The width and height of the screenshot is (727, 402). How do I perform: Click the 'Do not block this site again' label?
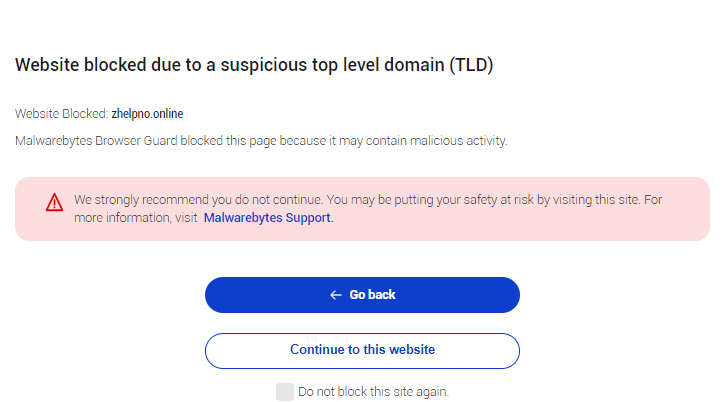point(373,392)
